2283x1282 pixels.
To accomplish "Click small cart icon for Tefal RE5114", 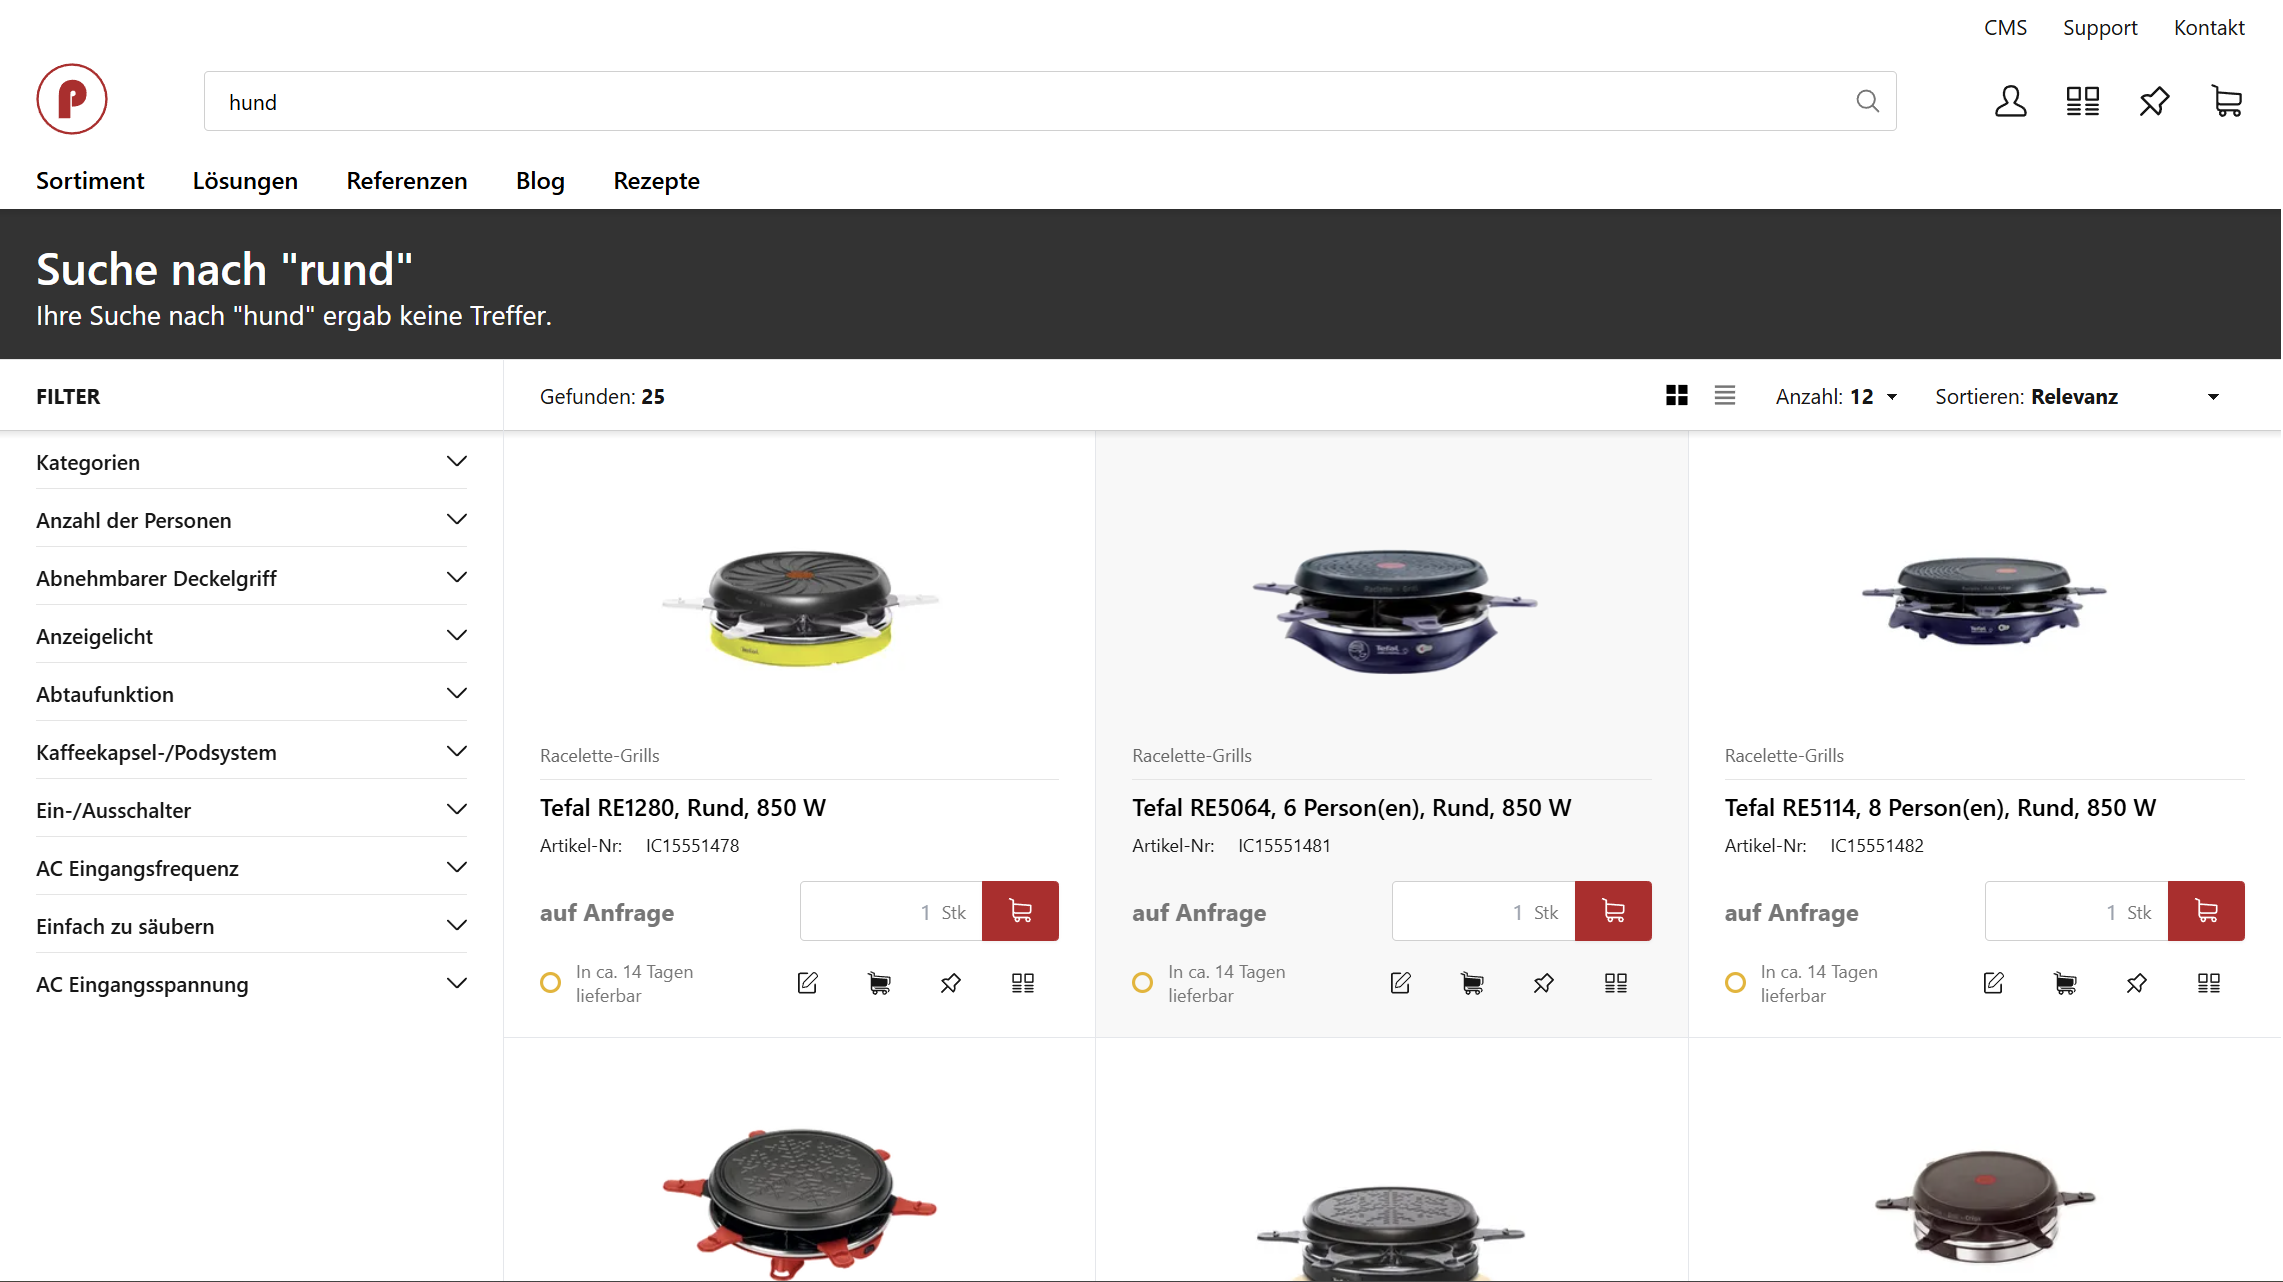I will coord(2065,983).
